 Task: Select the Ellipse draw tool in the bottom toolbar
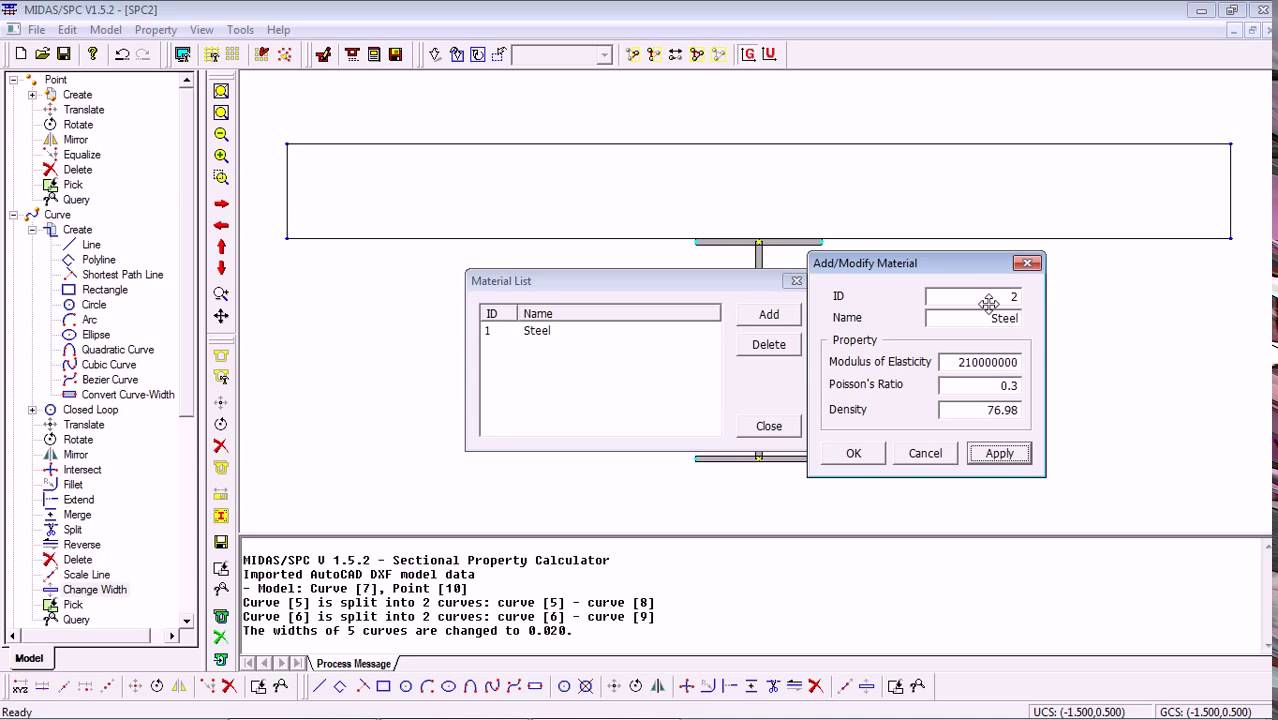[x=448, y=686]
